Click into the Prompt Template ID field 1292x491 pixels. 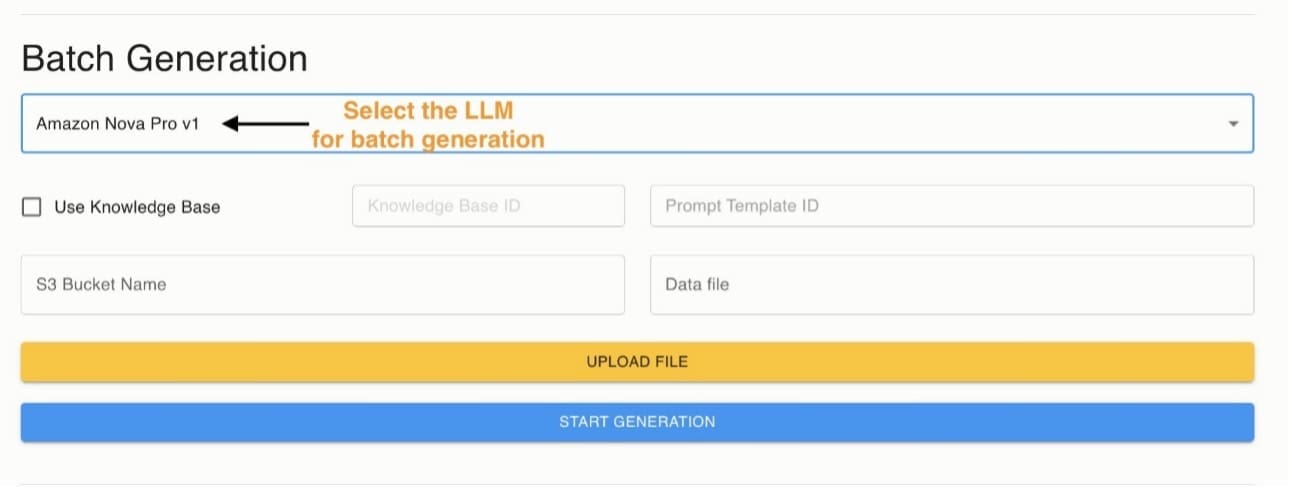tap(951, 206)
